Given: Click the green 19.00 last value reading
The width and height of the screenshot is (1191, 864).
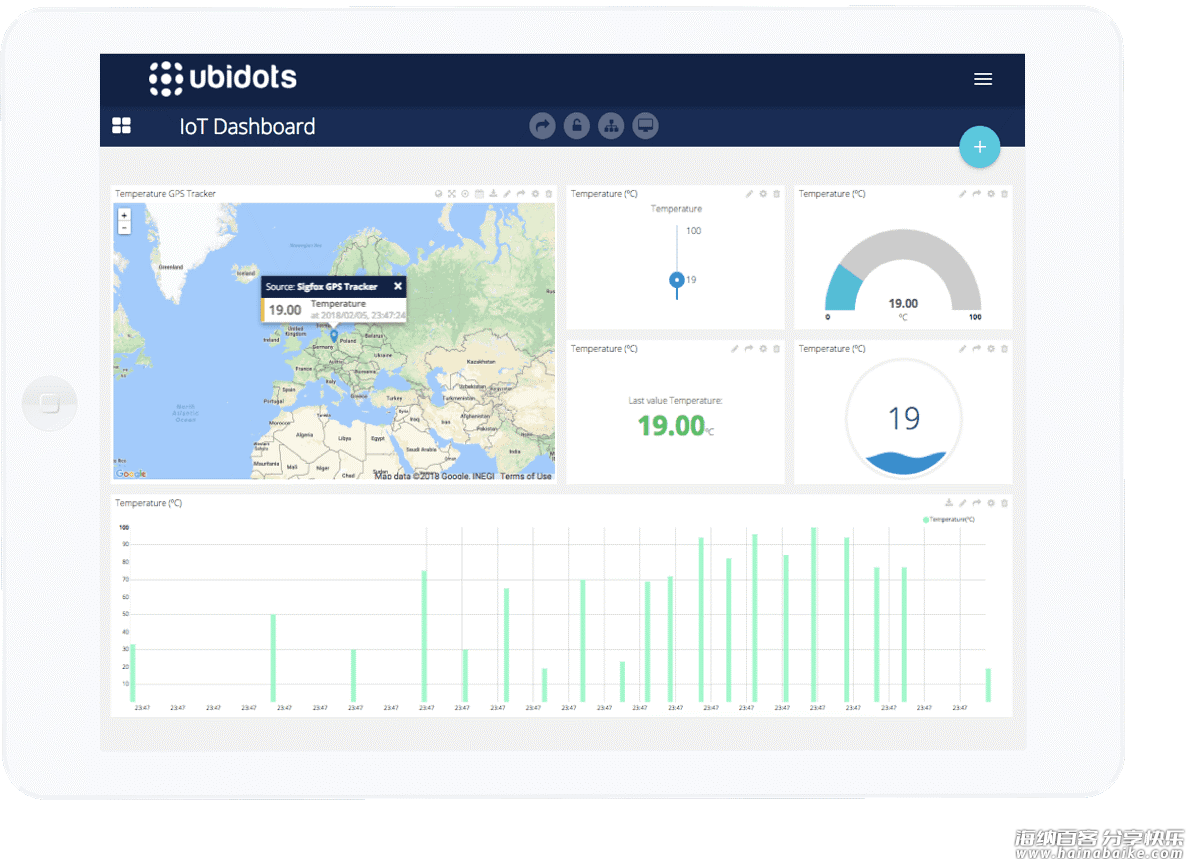Looking at the screenshot, I should point(671,426).
